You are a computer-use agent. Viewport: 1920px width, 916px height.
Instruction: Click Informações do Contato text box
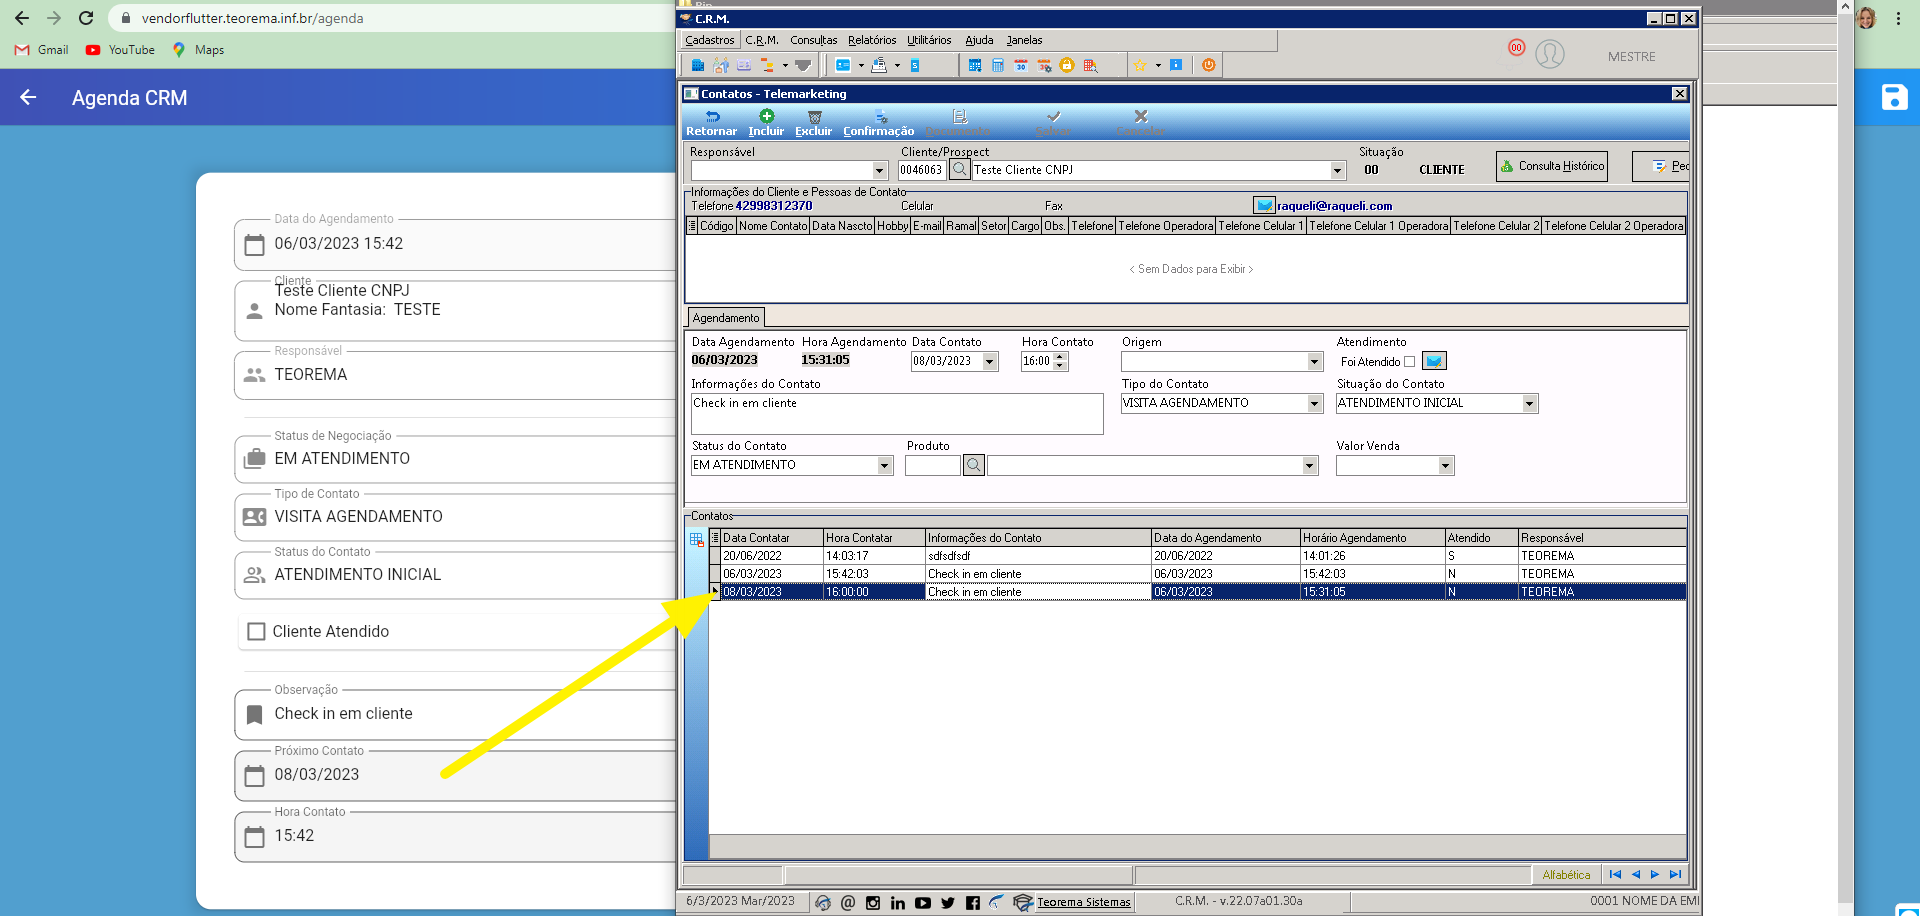(x=897, y=414)
